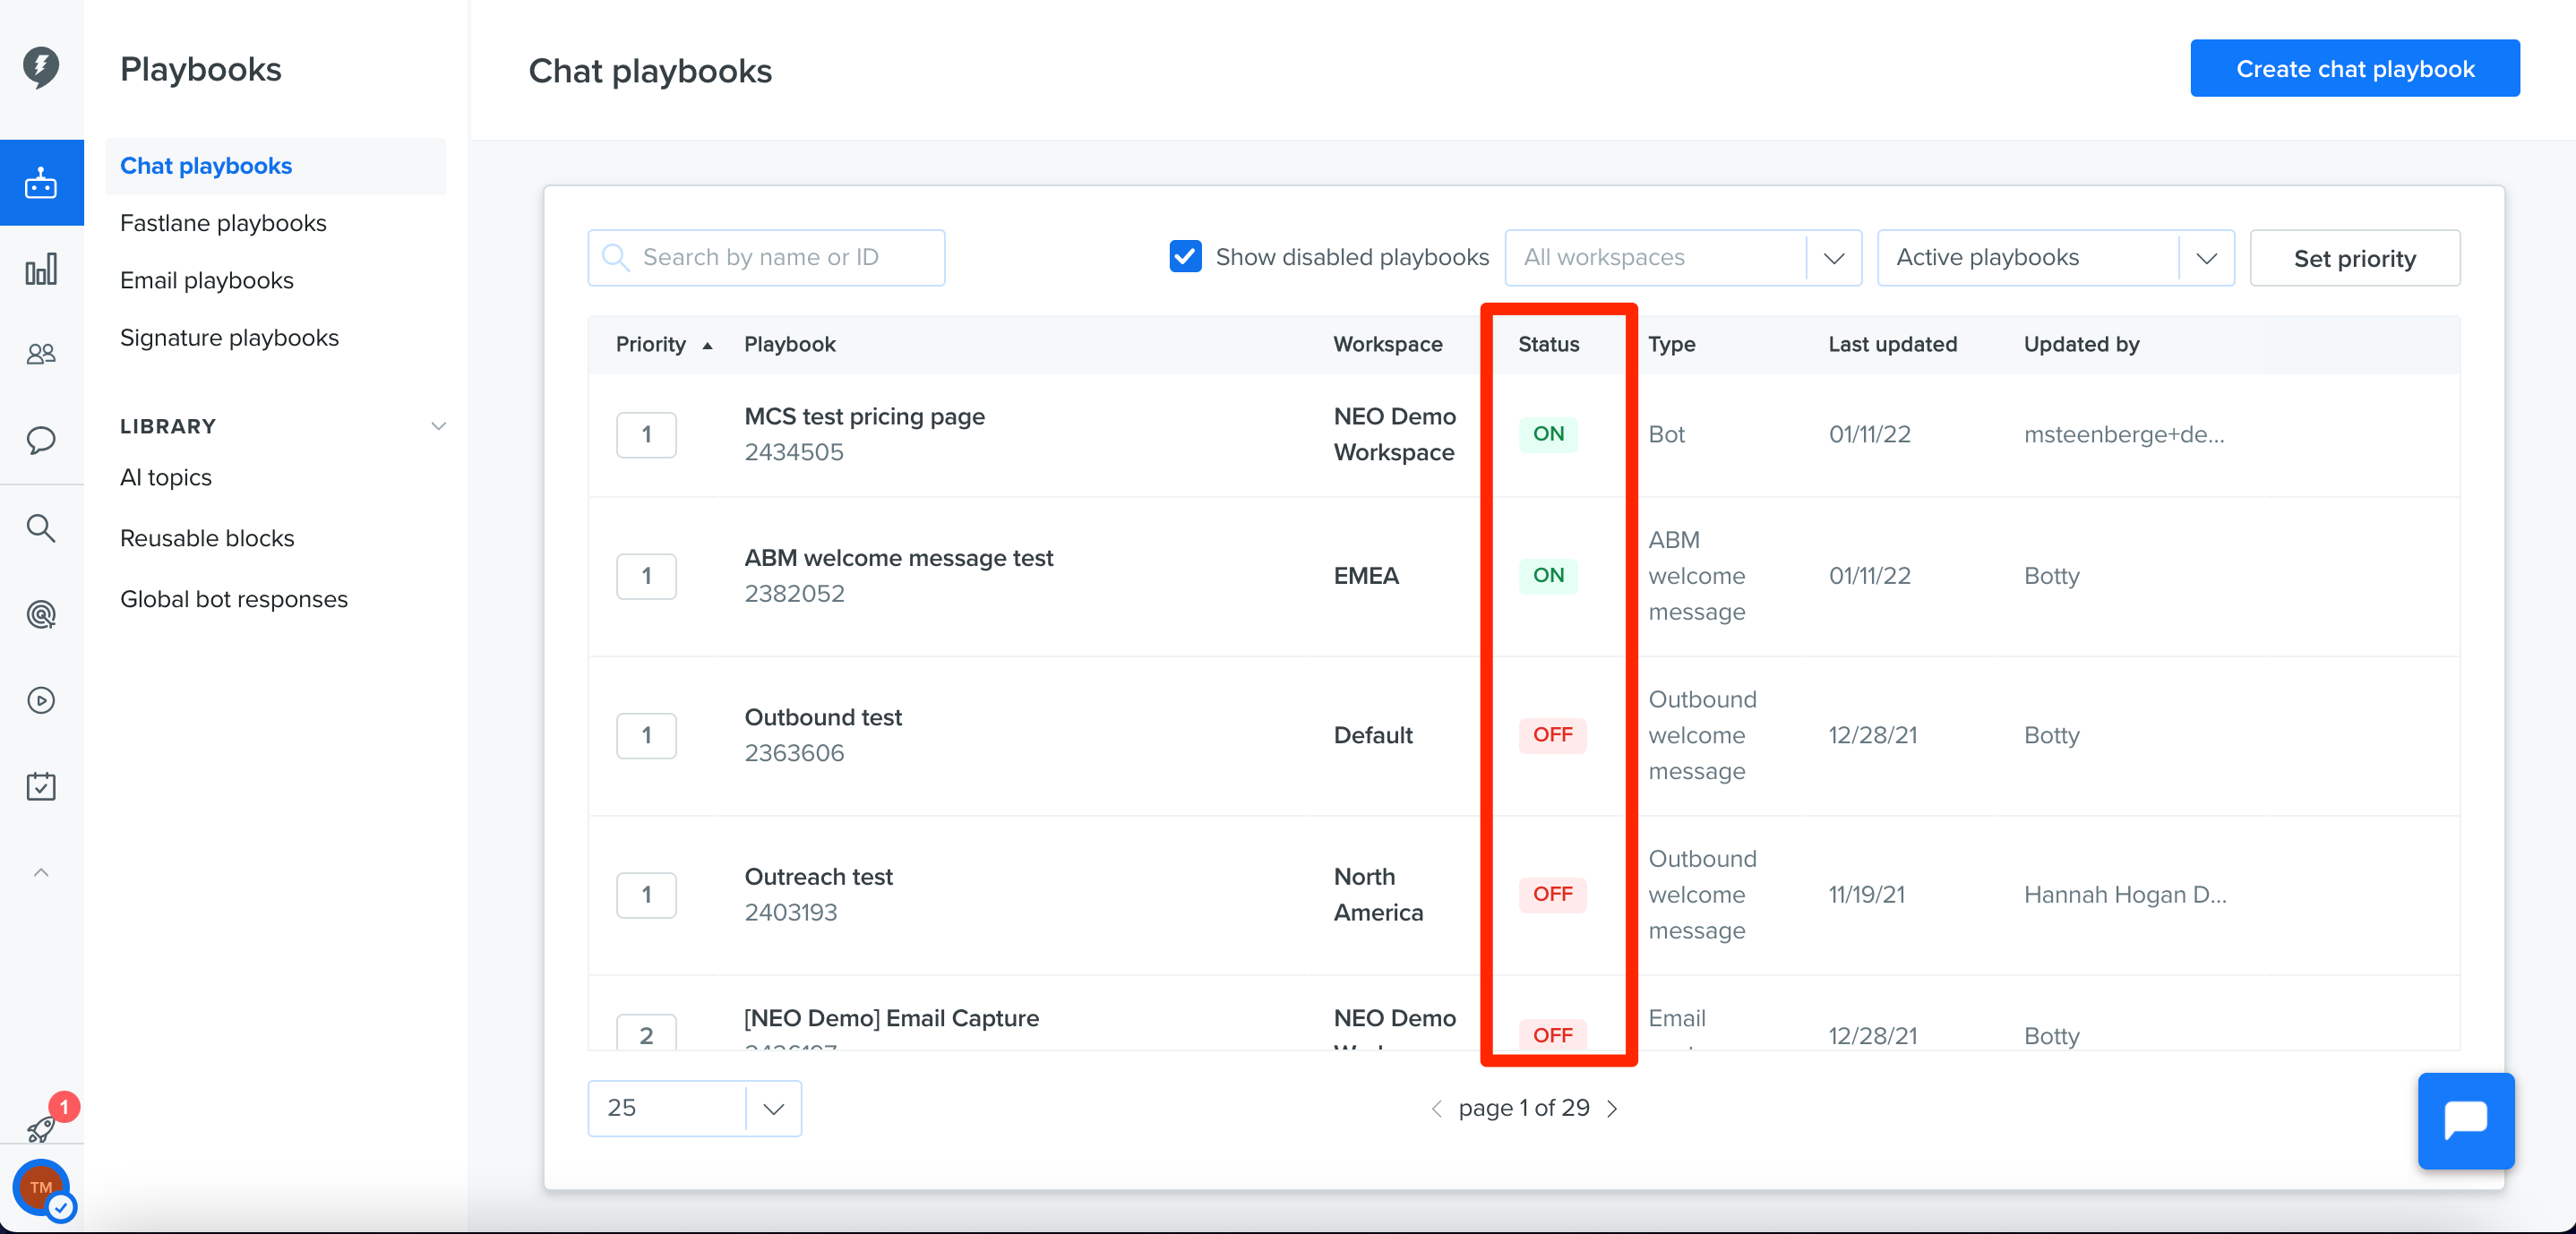Image resolution: width=2576 pixels, height=1234 pixels.
Task: Uncheck Show disabled playbooks checkbox
Action: click(x=1185, y=257)
